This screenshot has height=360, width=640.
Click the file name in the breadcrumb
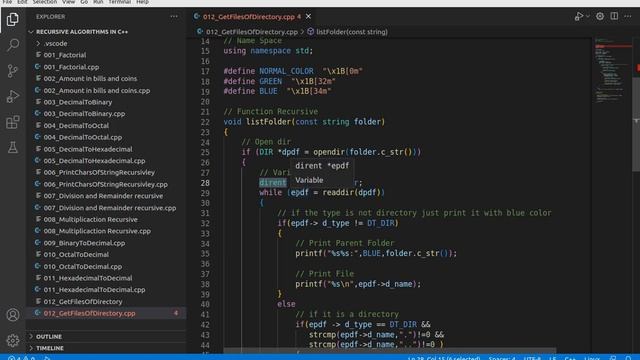coord(251,31)
